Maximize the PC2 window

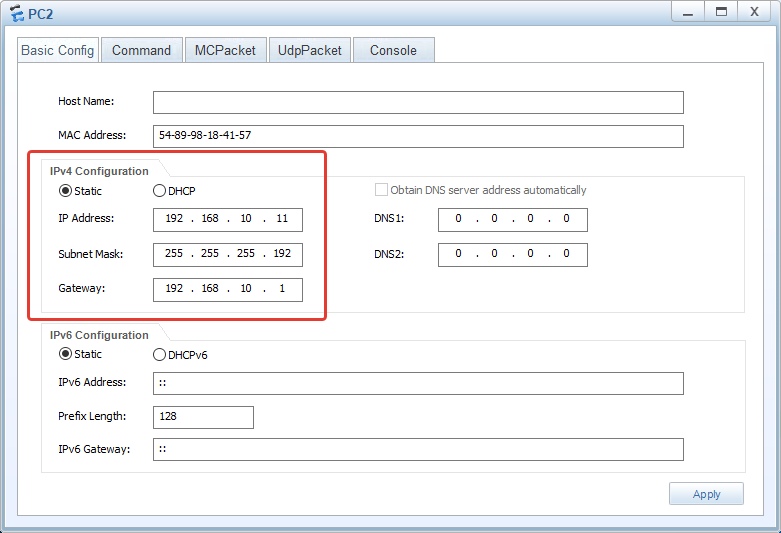[718, 11]
